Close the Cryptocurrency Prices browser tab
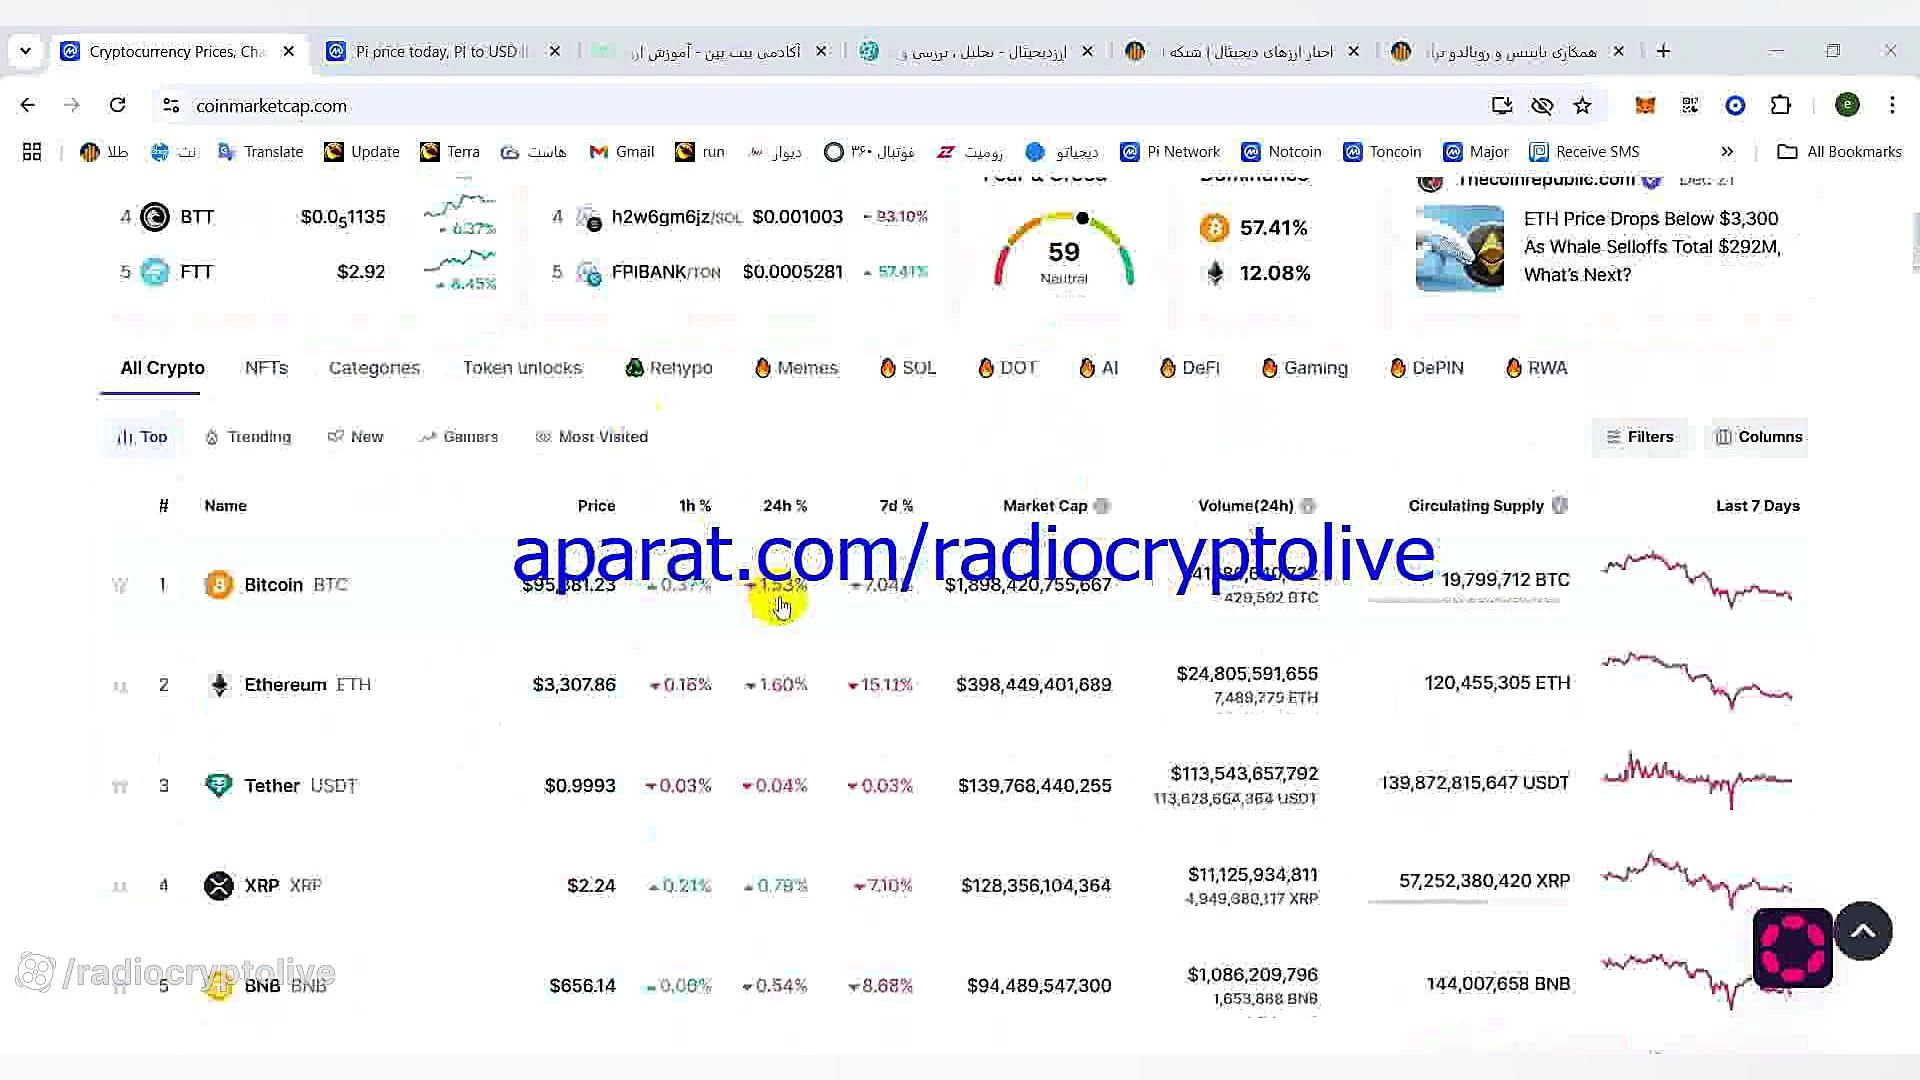 pos(289,51)
